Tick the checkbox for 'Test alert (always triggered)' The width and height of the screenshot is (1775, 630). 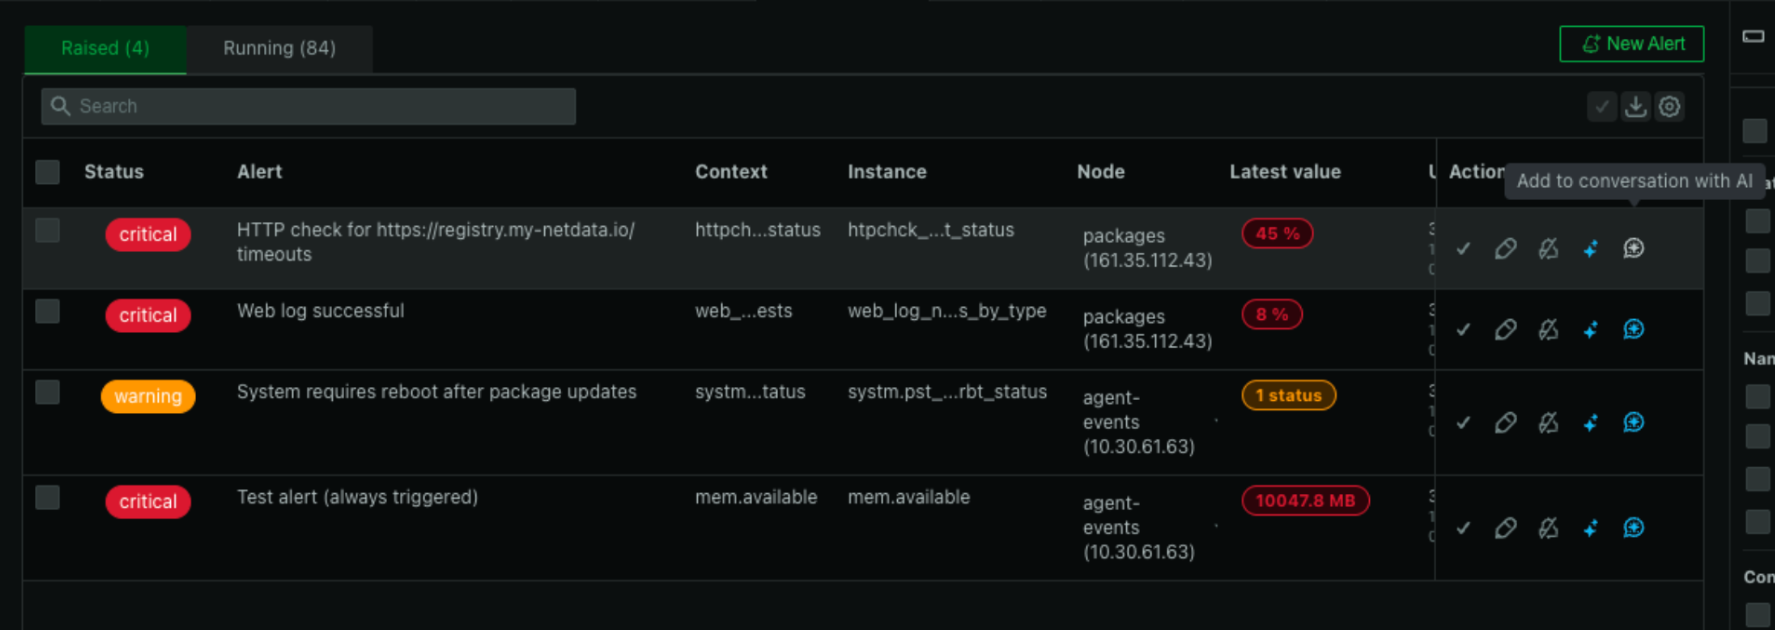click(47, 497)
